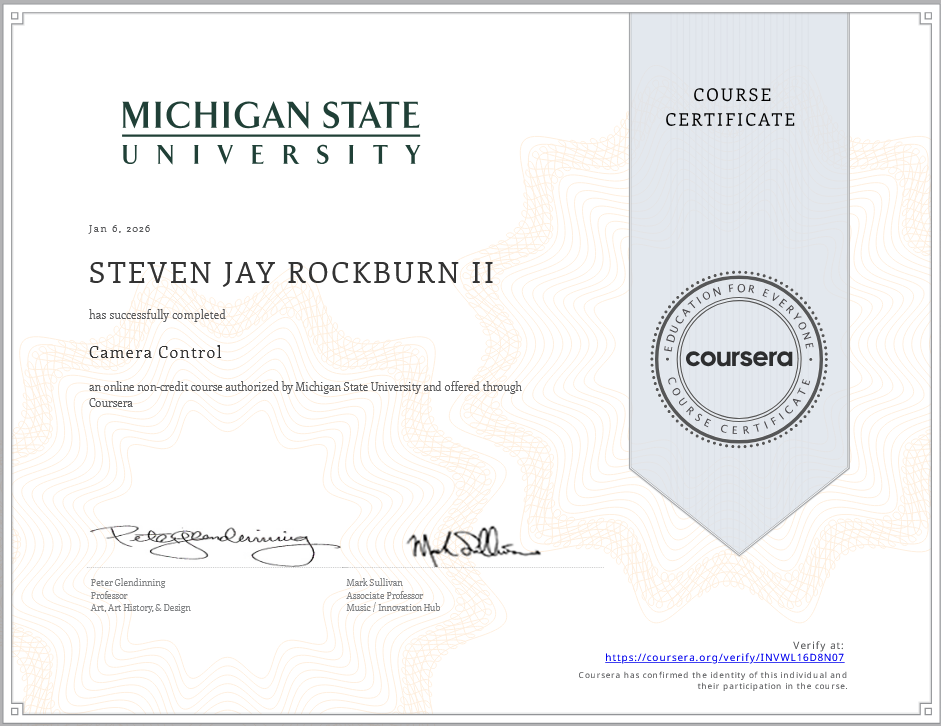This screenshot has height=726, width=941.
Task: Click the printed name Peter Glendinning
Action: 128,583
